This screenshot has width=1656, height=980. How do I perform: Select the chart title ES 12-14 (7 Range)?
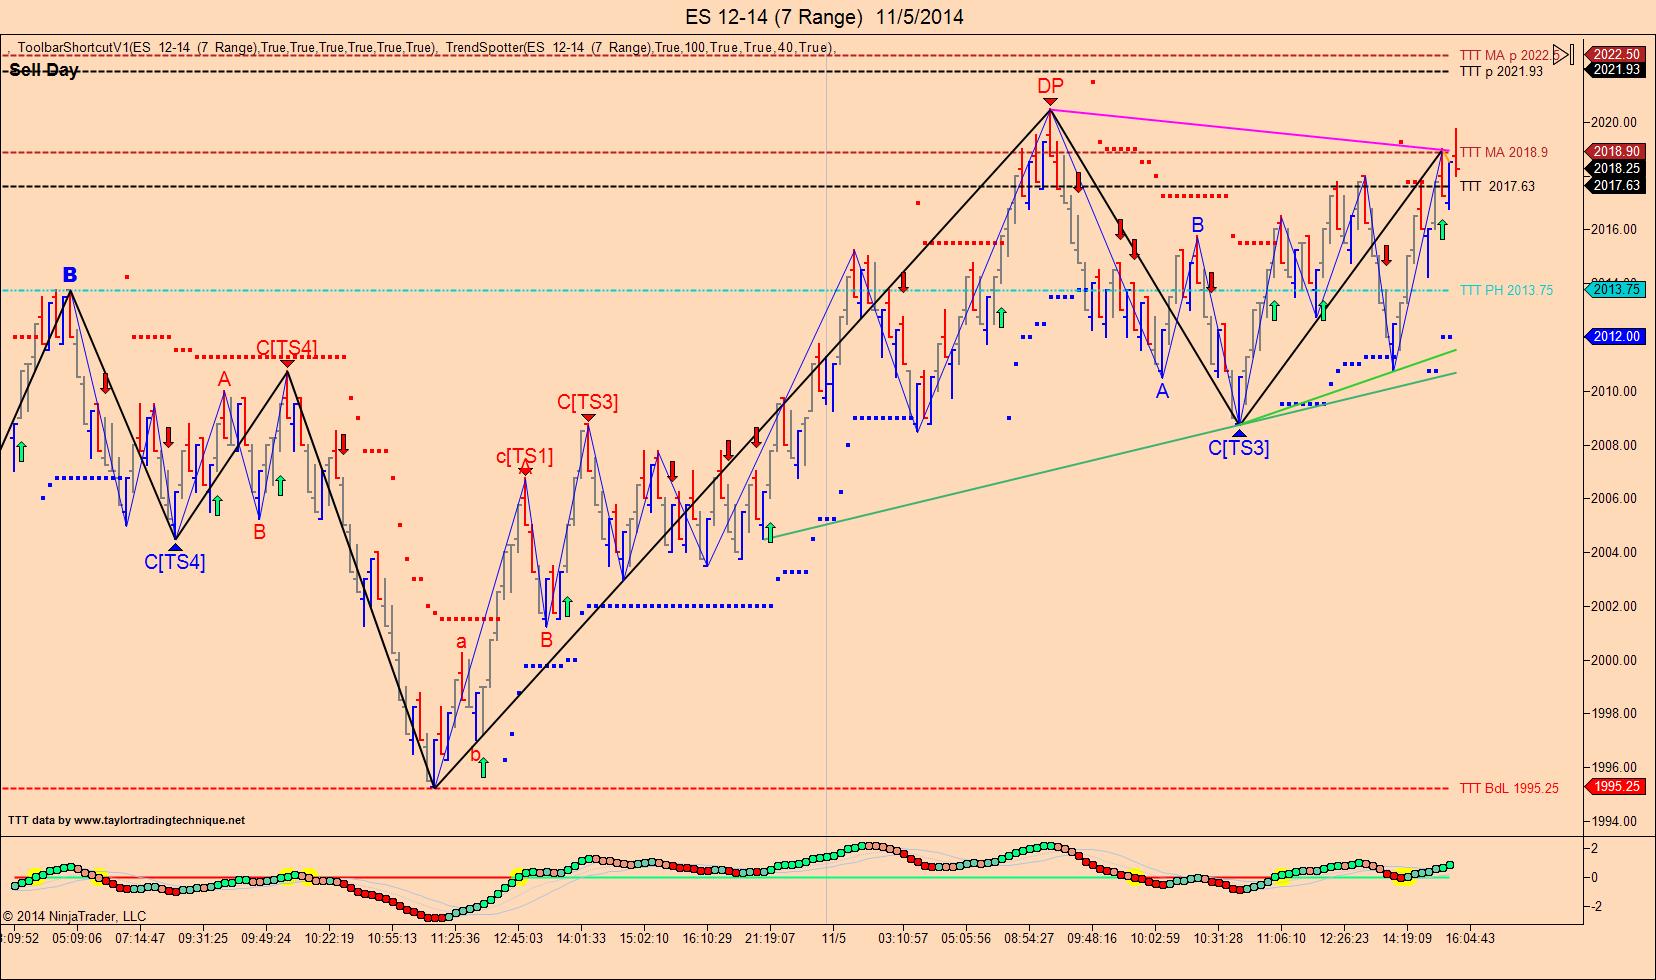tap(774, 16)
